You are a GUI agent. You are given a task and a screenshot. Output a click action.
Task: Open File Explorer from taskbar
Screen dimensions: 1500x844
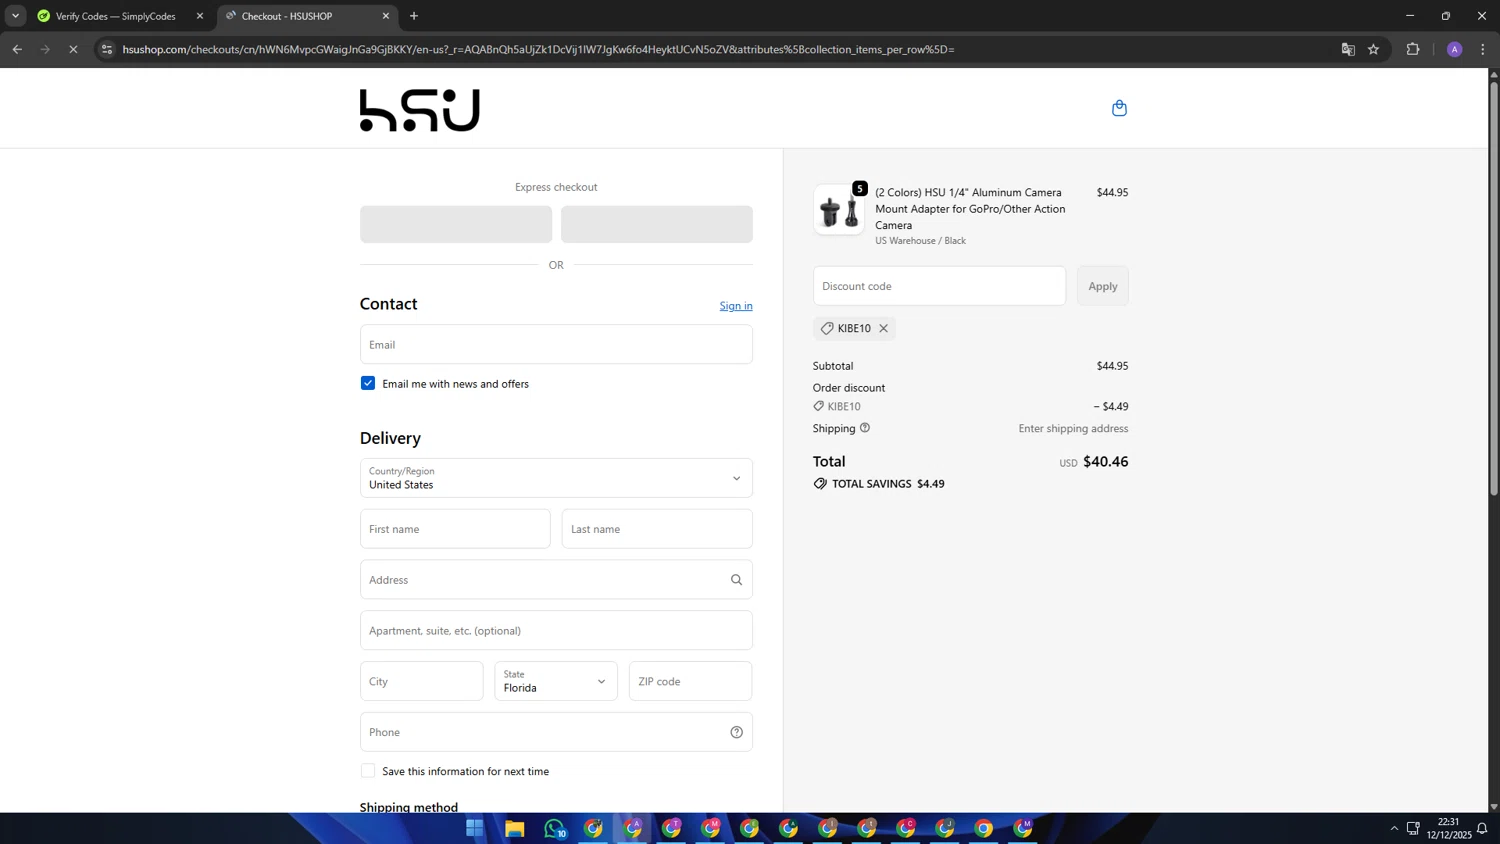coord(515,828)
